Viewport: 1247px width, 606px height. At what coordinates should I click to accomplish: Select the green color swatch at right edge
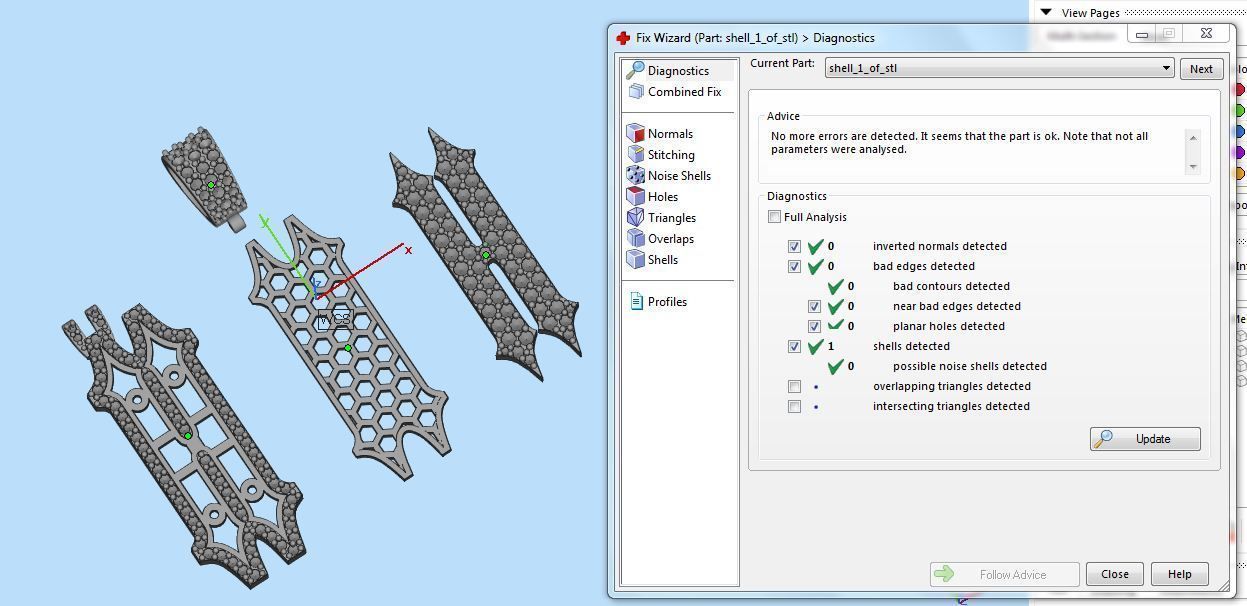(x=1240, y=110)
